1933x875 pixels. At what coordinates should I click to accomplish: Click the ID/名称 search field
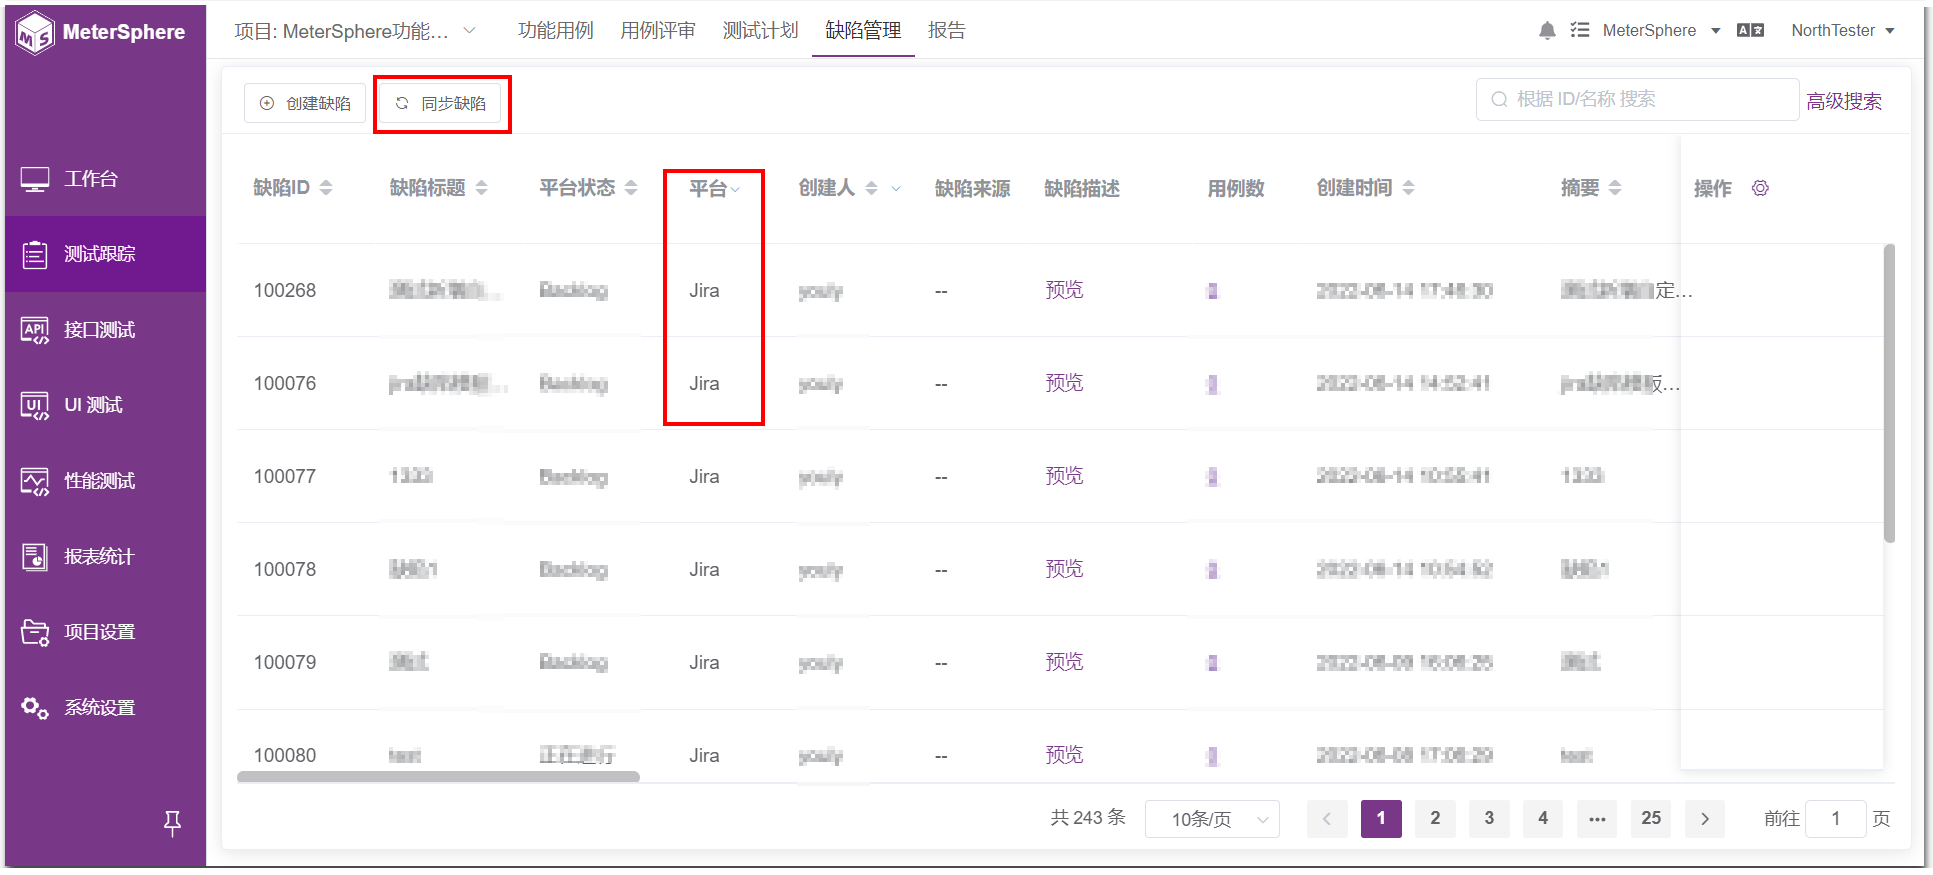click(1637, 99)
